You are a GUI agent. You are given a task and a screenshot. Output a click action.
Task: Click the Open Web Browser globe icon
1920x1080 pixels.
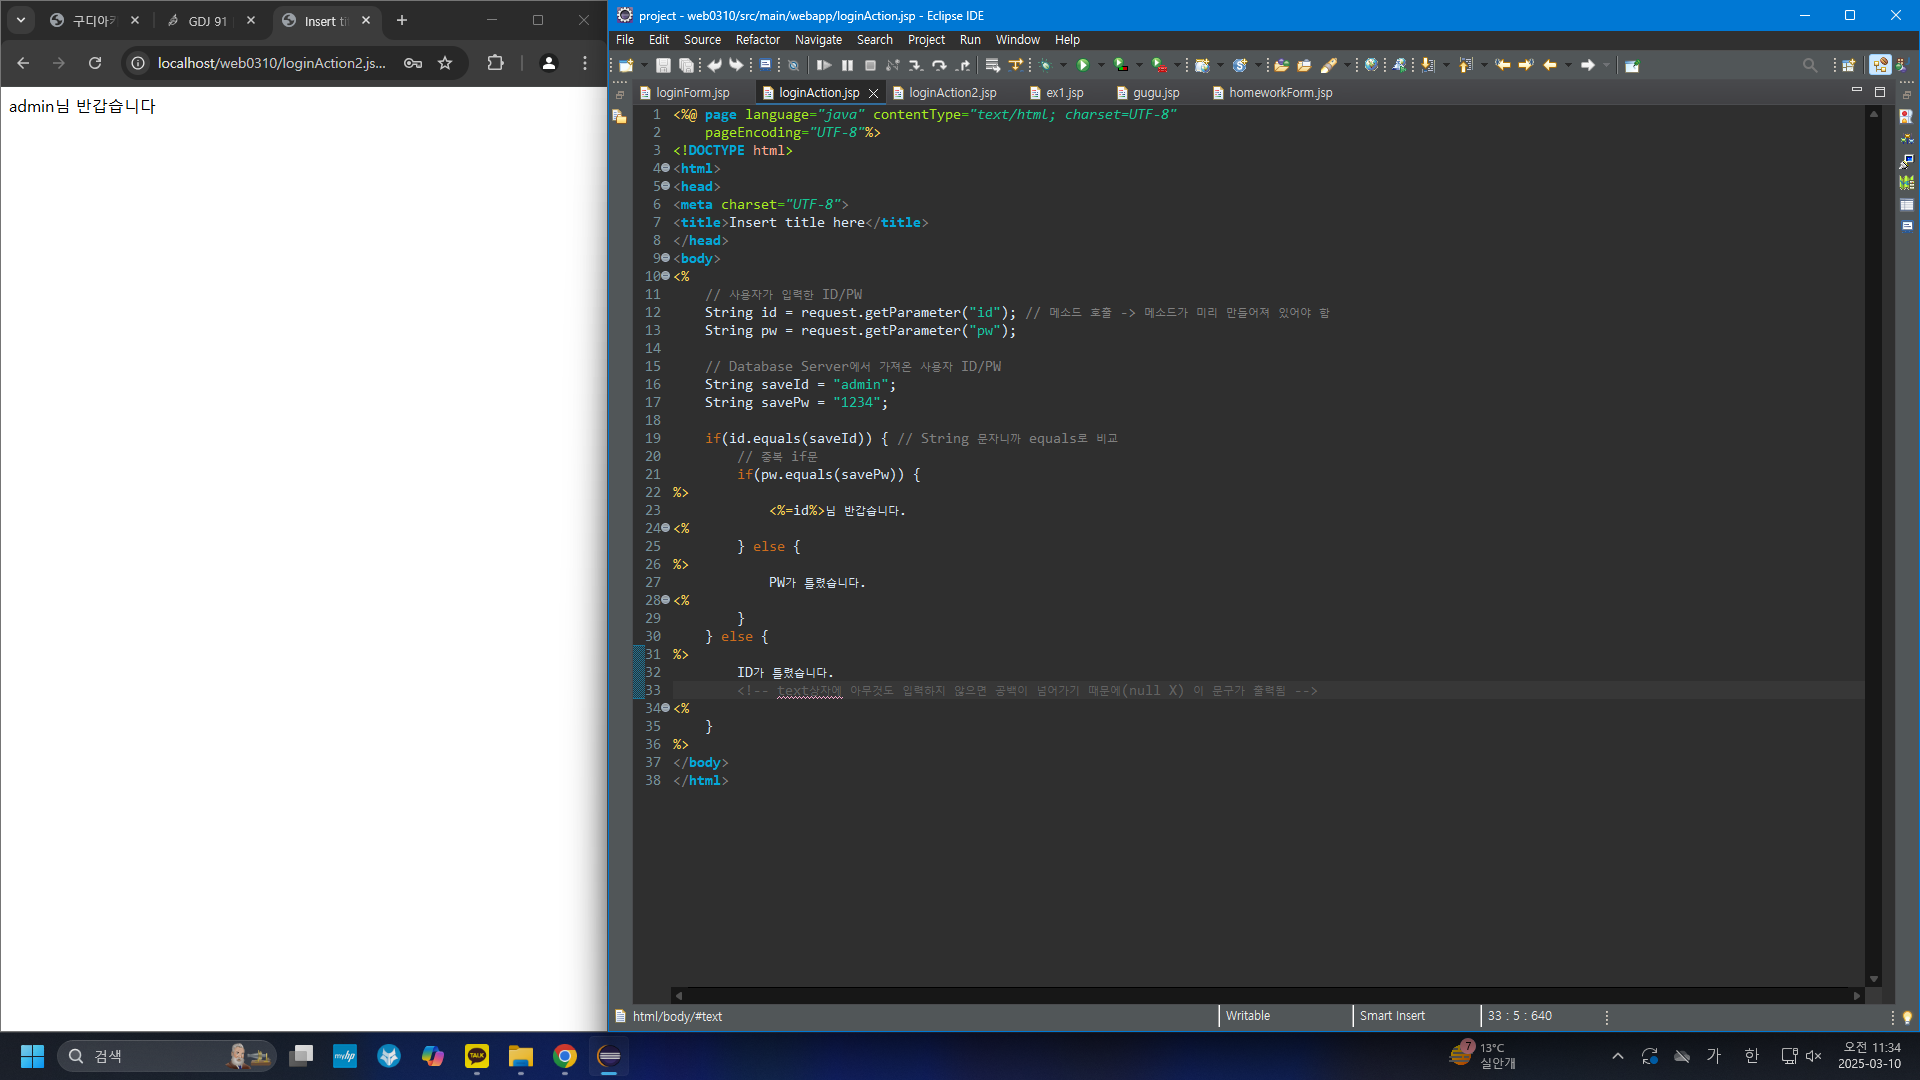tap(1371, 65)
